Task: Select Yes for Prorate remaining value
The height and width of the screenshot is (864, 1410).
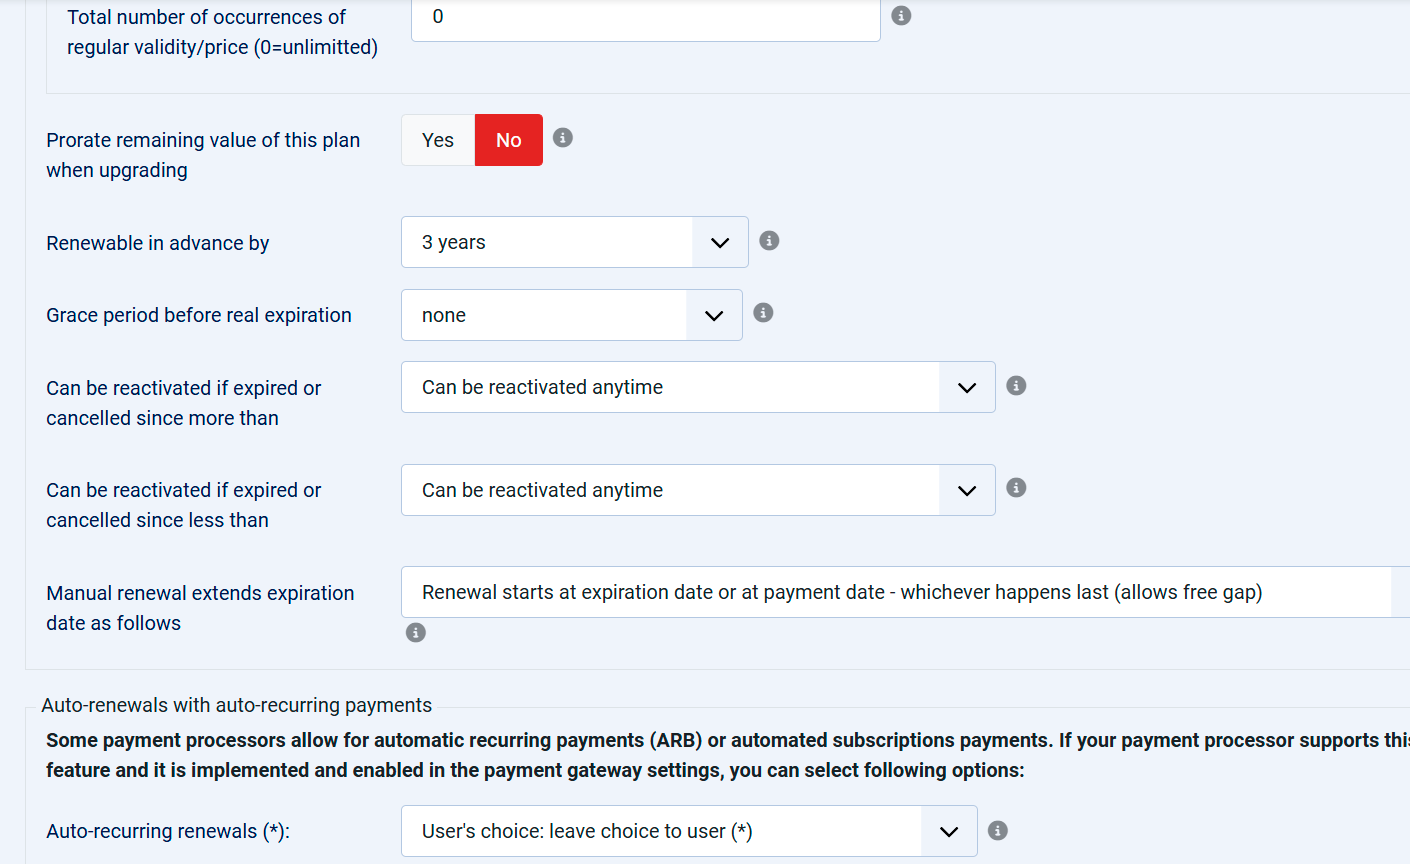Action: (438, 140)
